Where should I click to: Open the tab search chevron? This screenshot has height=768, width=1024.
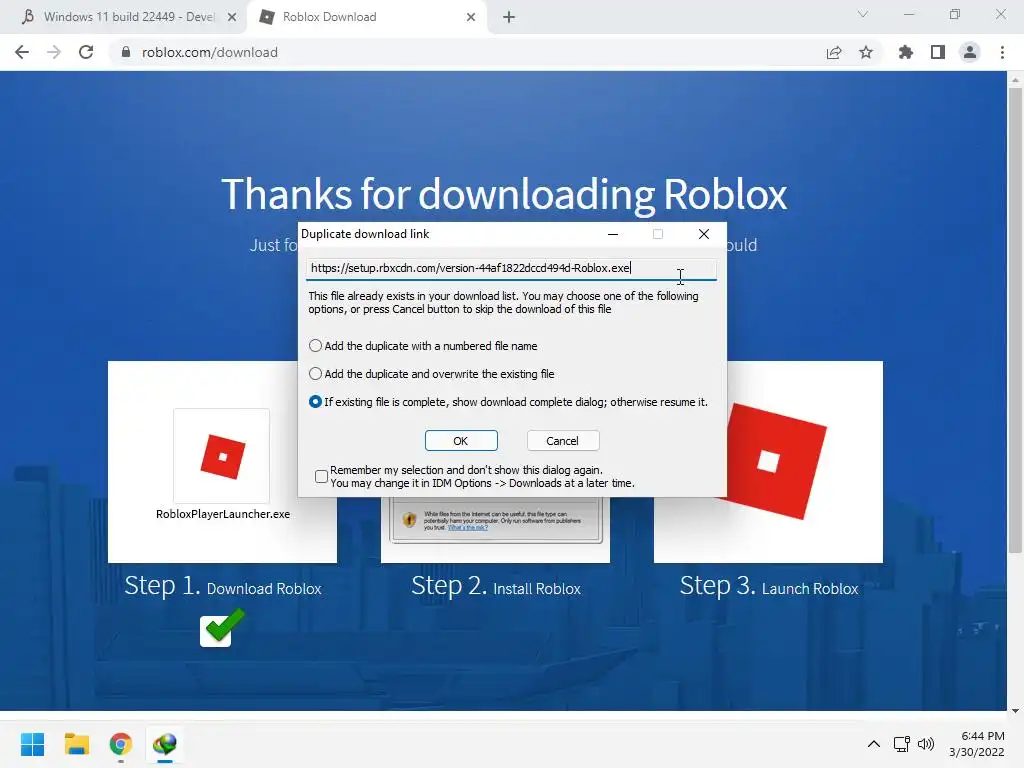(863, 14)
